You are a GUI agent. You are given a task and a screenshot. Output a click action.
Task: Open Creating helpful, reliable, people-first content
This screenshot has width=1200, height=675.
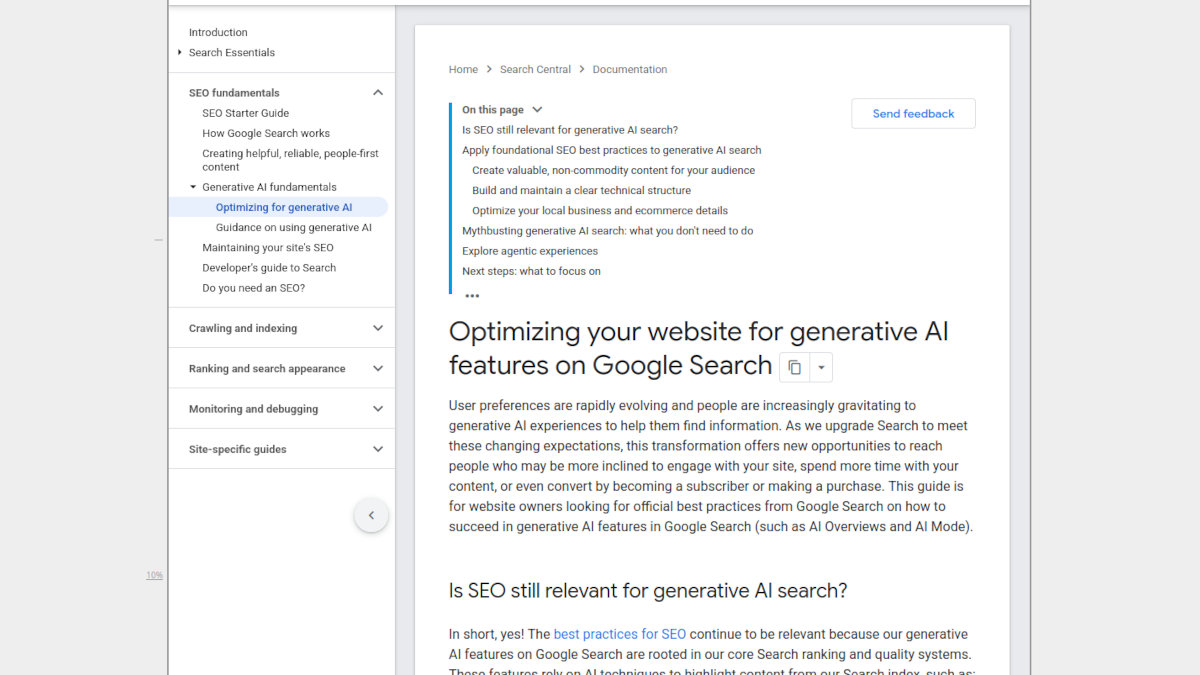click(290, 160)
